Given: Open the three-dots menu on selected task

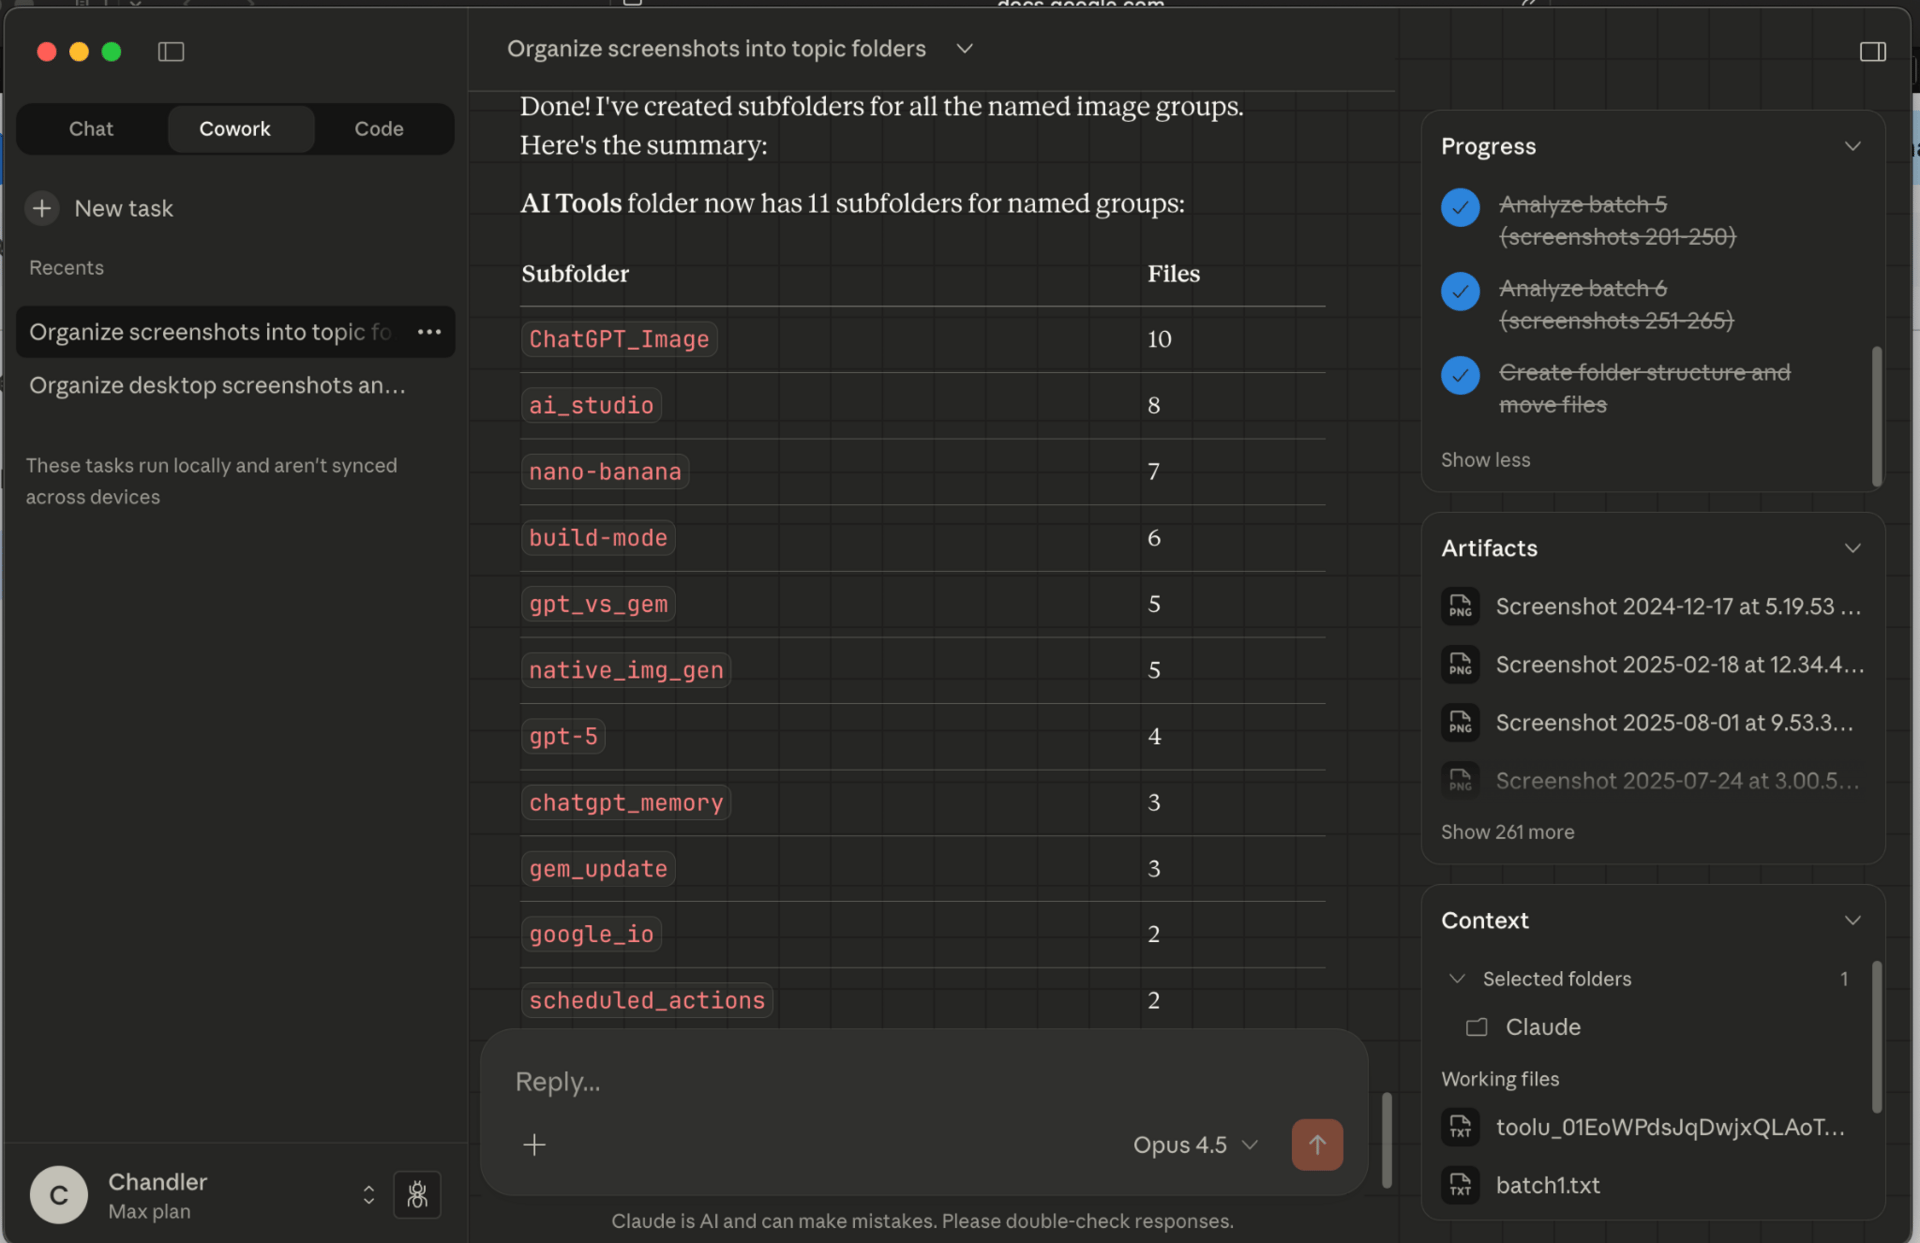Looking at the screenshot, I should click(x=429, y=332).
